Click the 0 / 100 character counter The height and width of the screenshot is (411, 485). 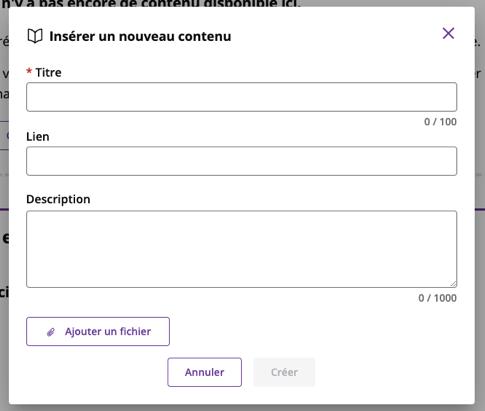click(440, 122)
